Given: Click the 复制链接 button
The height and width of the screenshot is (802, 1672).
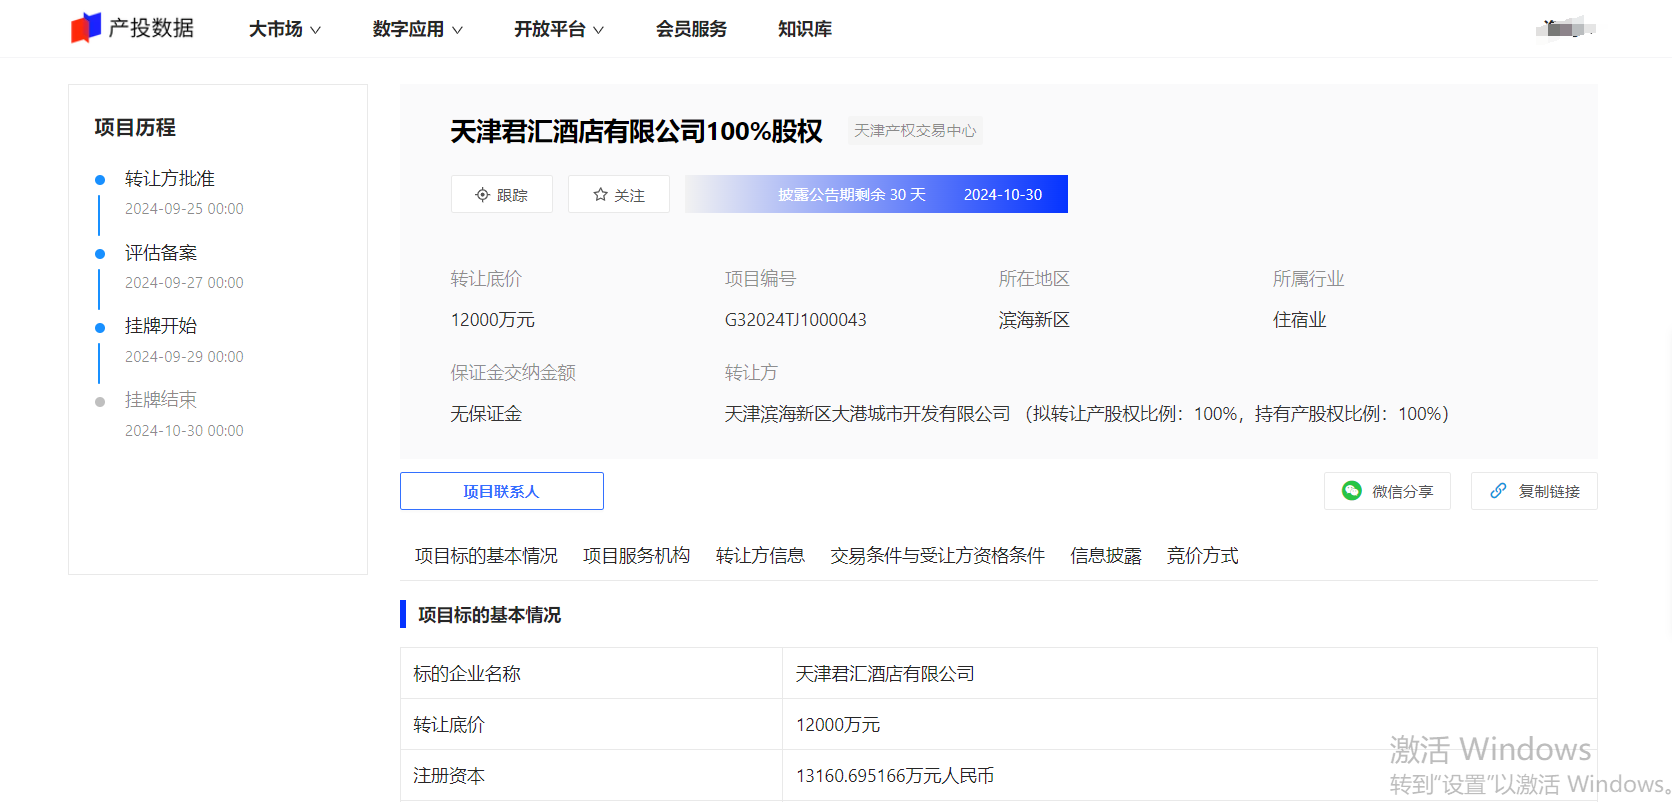Looking at the screenshot, I should (1534, 491).
